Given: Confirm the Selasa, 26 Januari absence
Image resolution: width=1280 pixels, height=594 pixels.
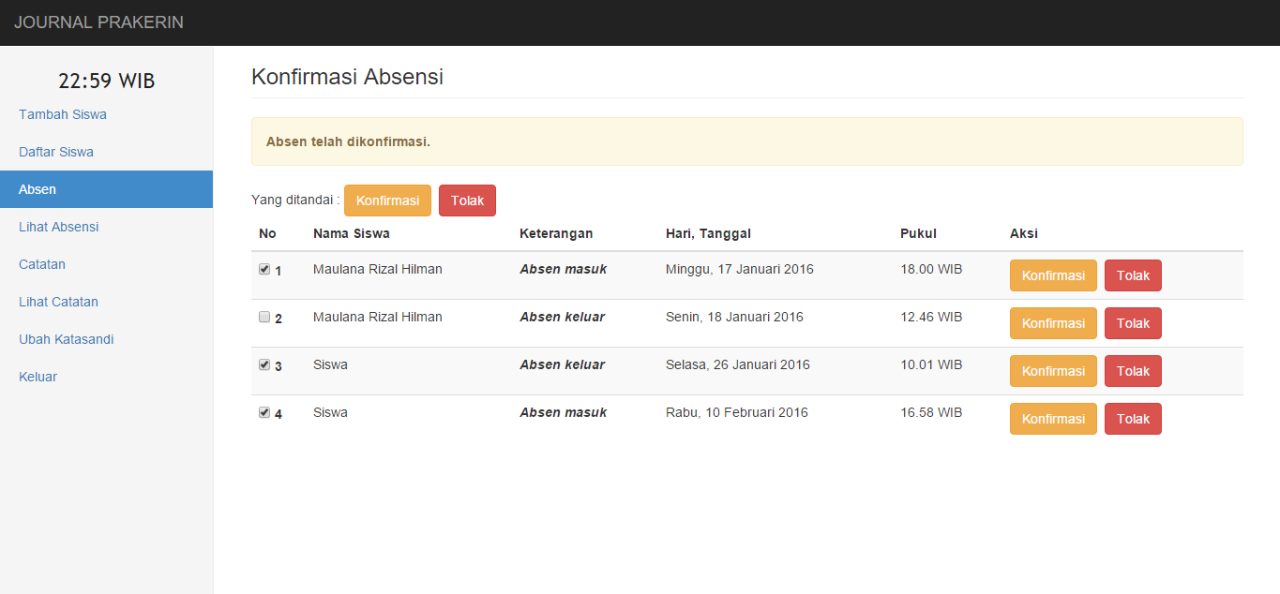Looking at the screenshot, I should coord(1053,371).
